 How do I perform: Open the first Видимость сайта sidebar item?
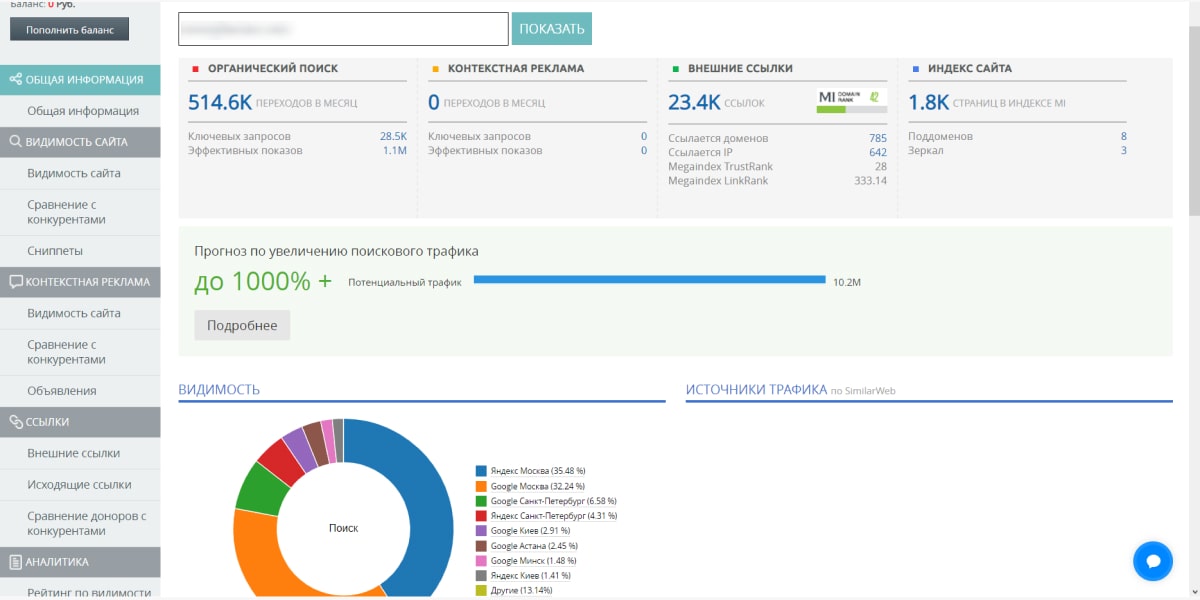coord(74,173)
